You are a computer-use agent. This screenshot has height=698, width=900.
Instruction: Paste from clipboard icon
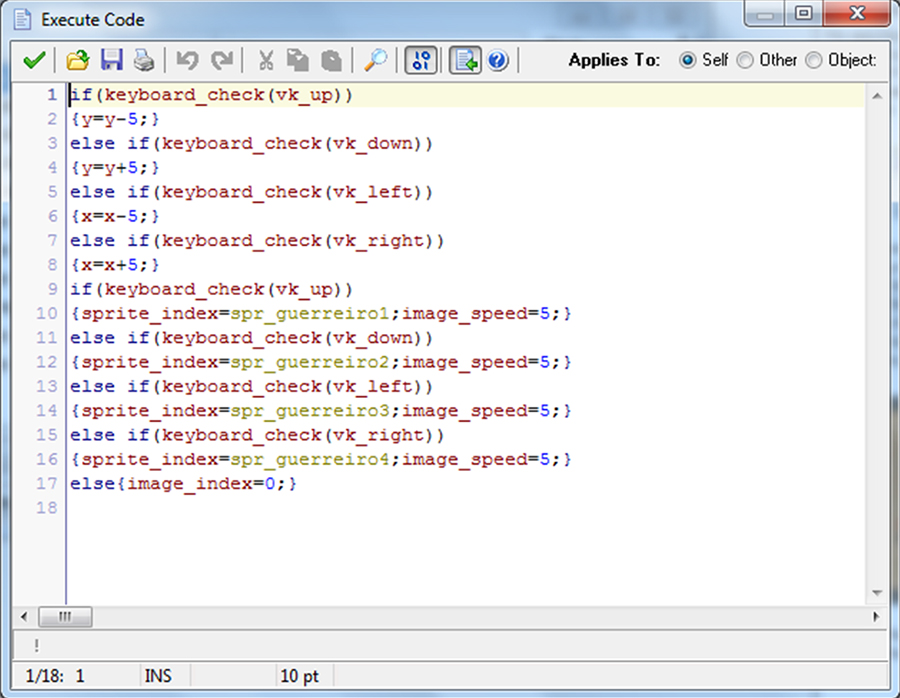pos(331,61)
